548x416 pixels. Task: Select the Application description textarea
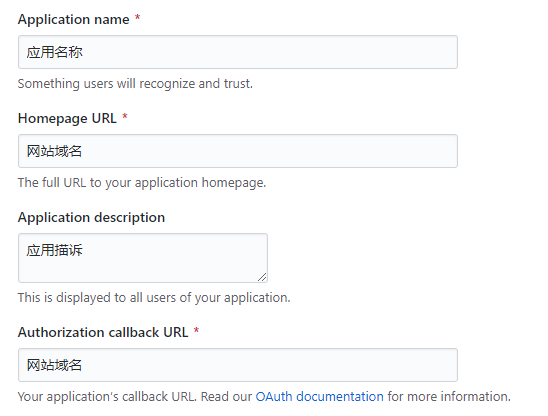tap(143, 258)
